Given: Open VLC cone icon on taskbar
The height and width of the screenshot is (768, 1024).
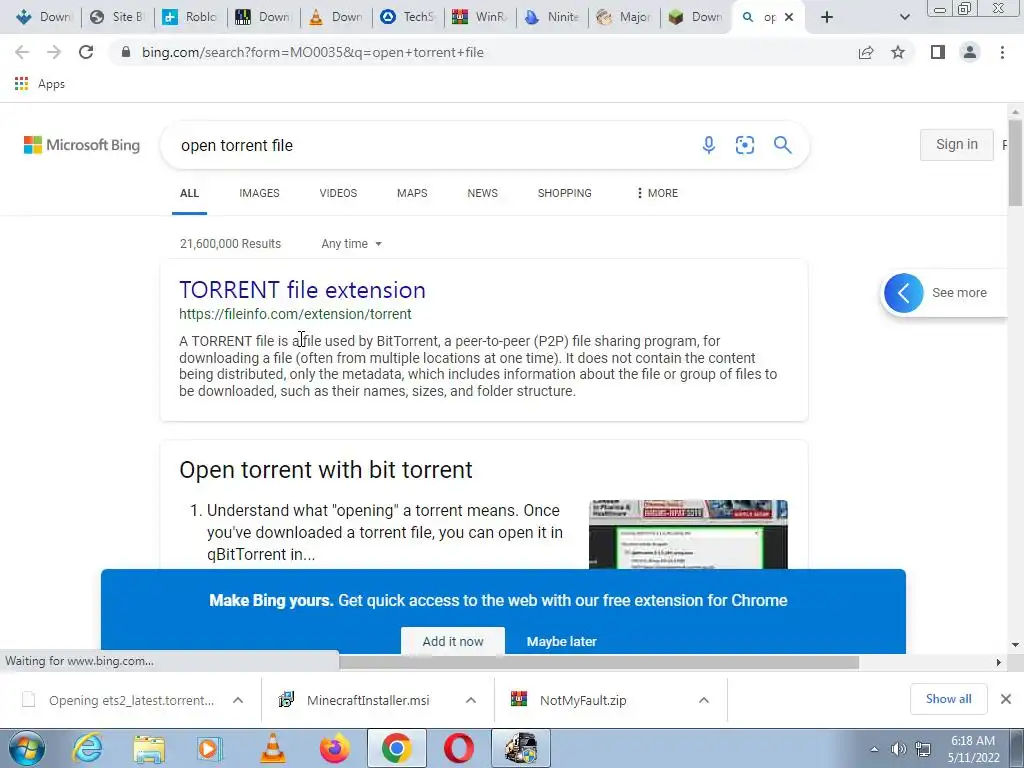Looking at the screenshot, I should (272, 748).
